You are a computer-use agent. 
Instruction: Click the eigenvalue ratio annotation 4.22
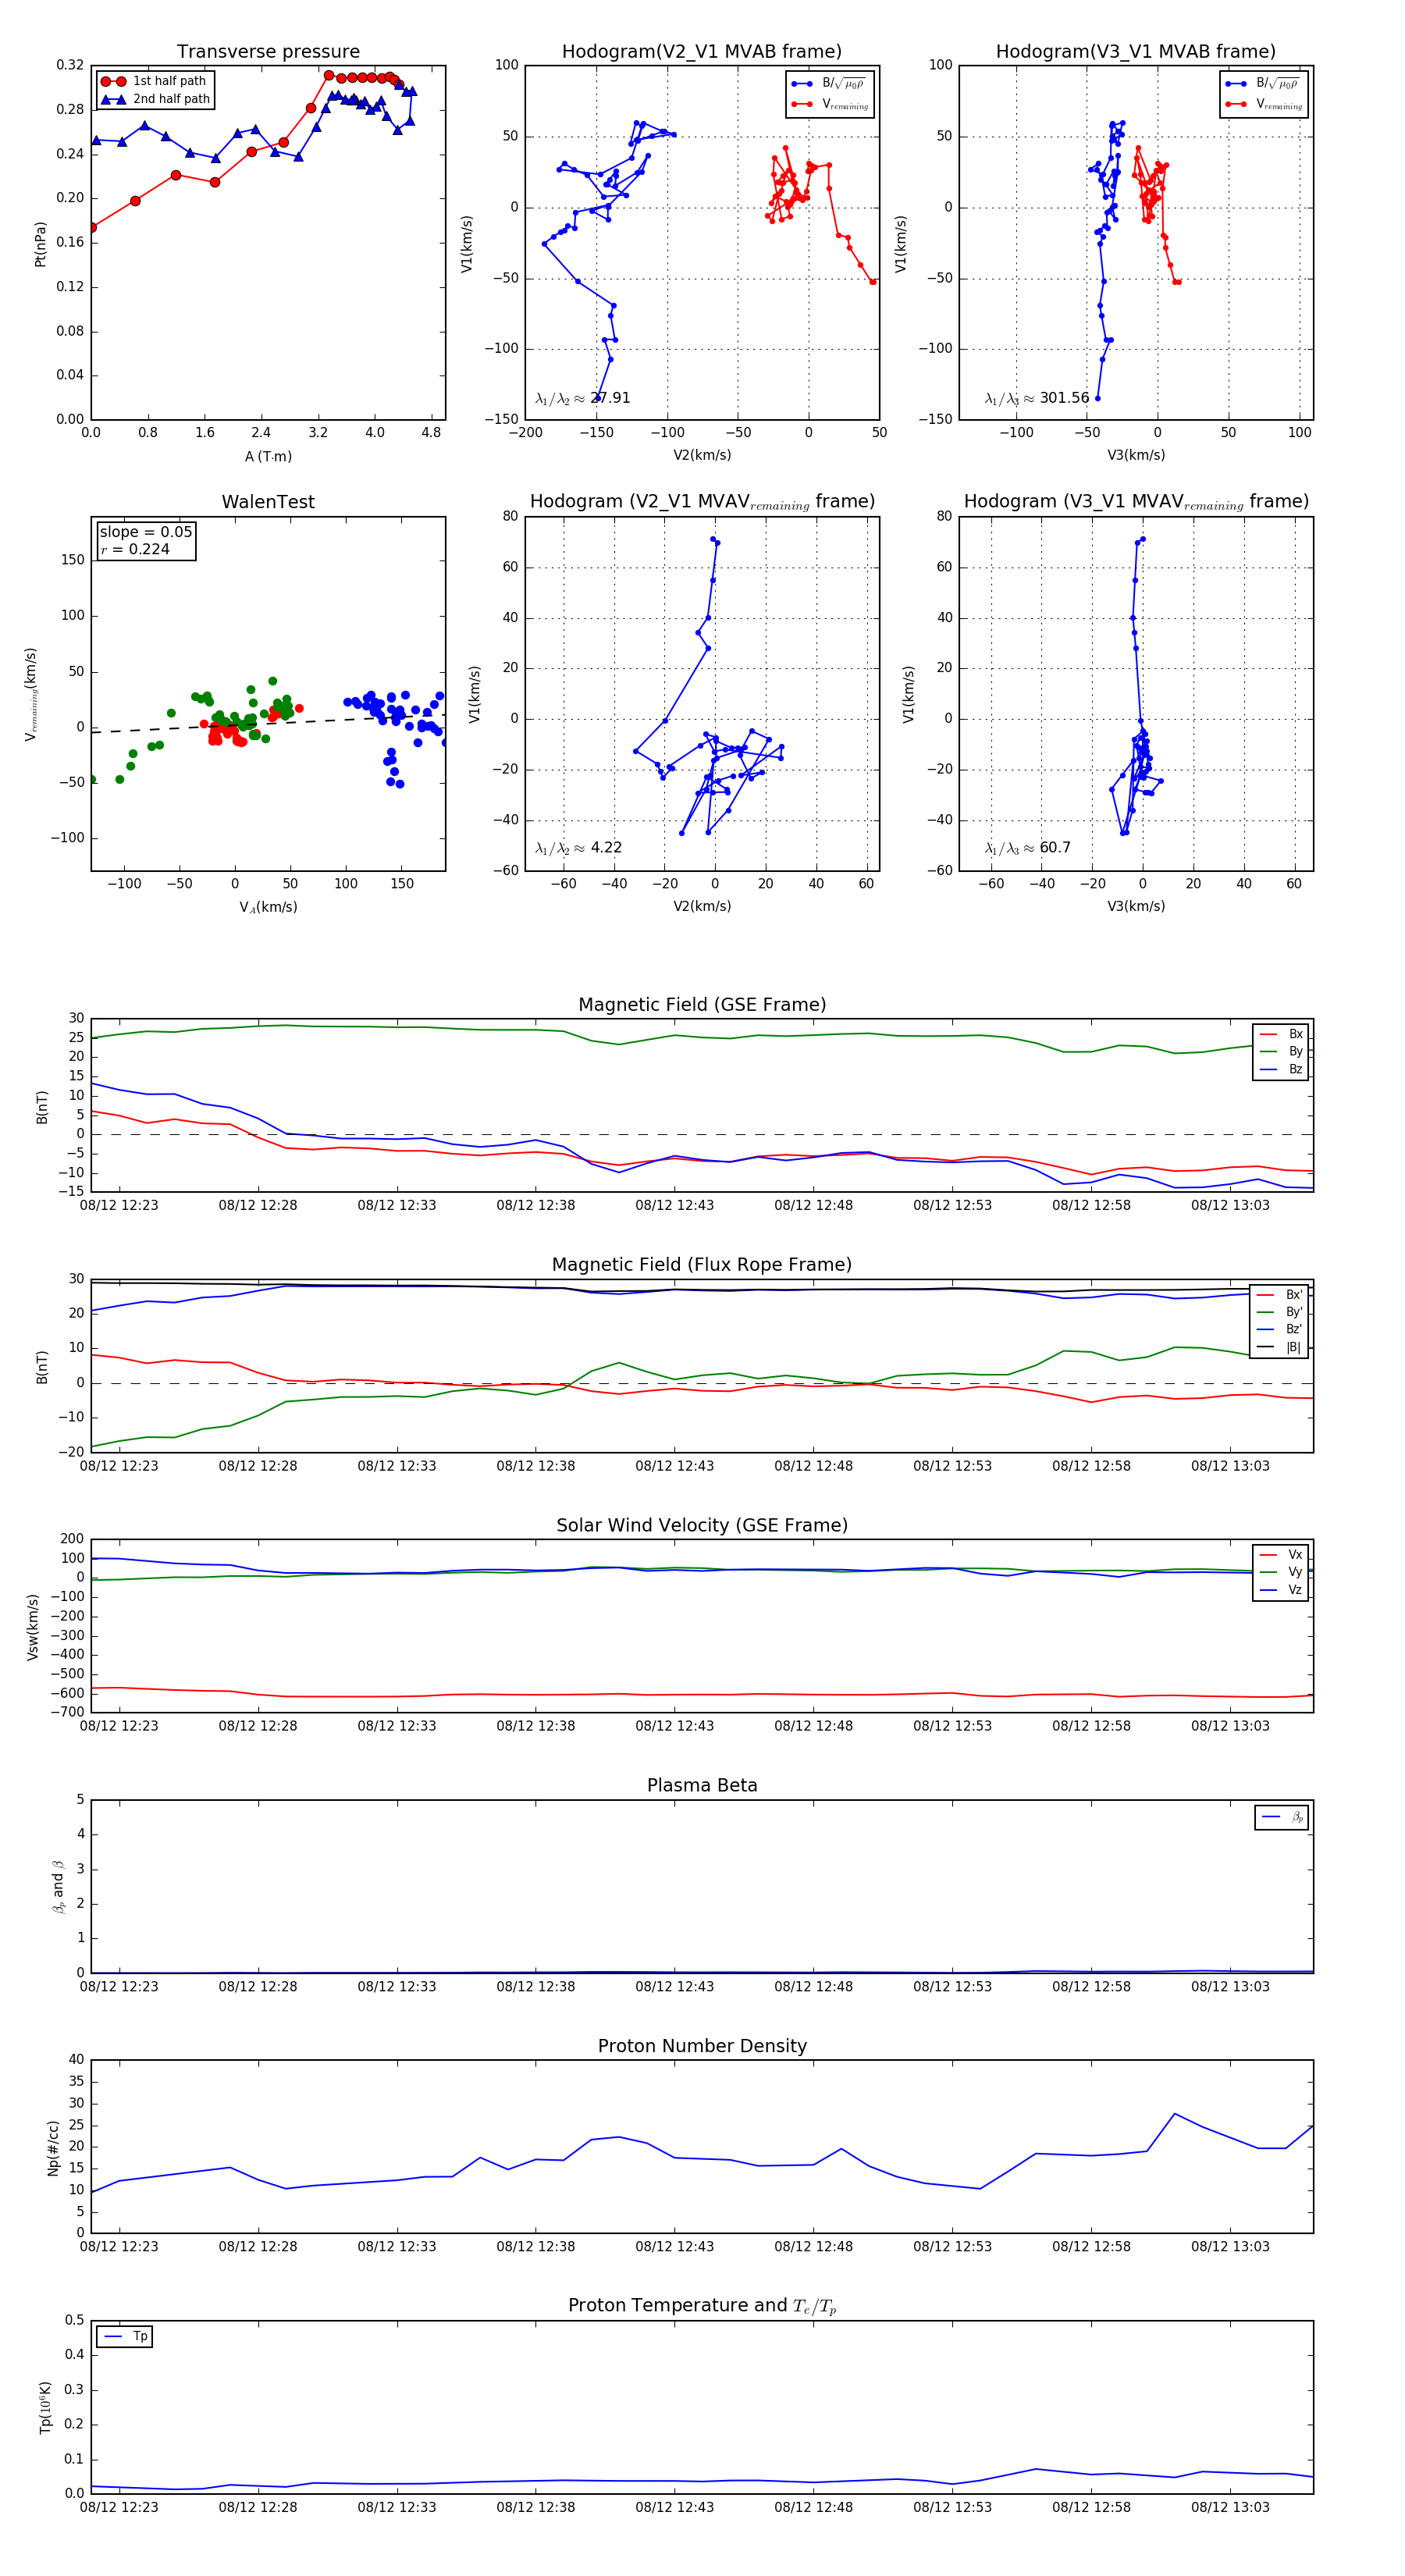579,848
